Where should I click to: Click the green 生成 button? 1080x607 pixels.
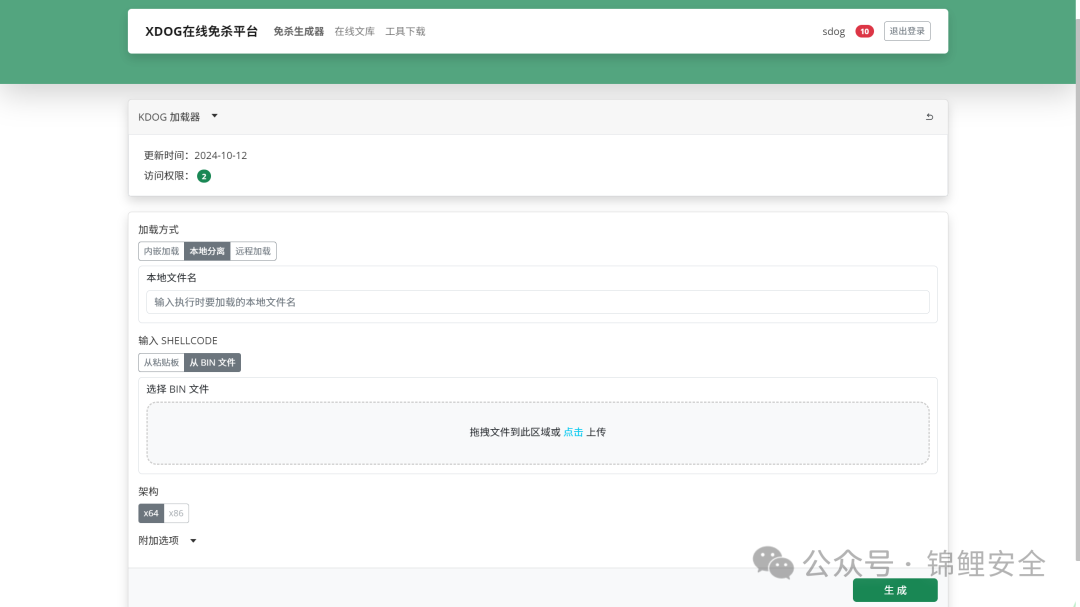click(895, 590)
